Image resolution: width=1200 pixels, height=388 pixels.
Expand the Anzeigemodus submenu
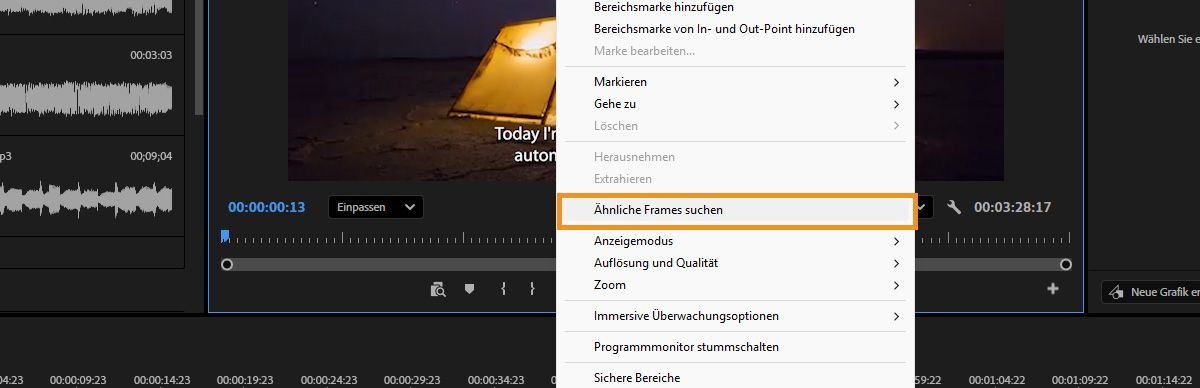[735, 241]
